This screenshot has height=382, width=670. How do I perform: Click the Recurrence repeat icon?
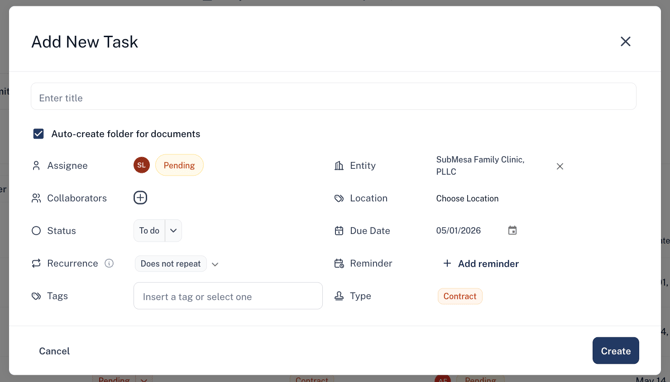point(36,263)
